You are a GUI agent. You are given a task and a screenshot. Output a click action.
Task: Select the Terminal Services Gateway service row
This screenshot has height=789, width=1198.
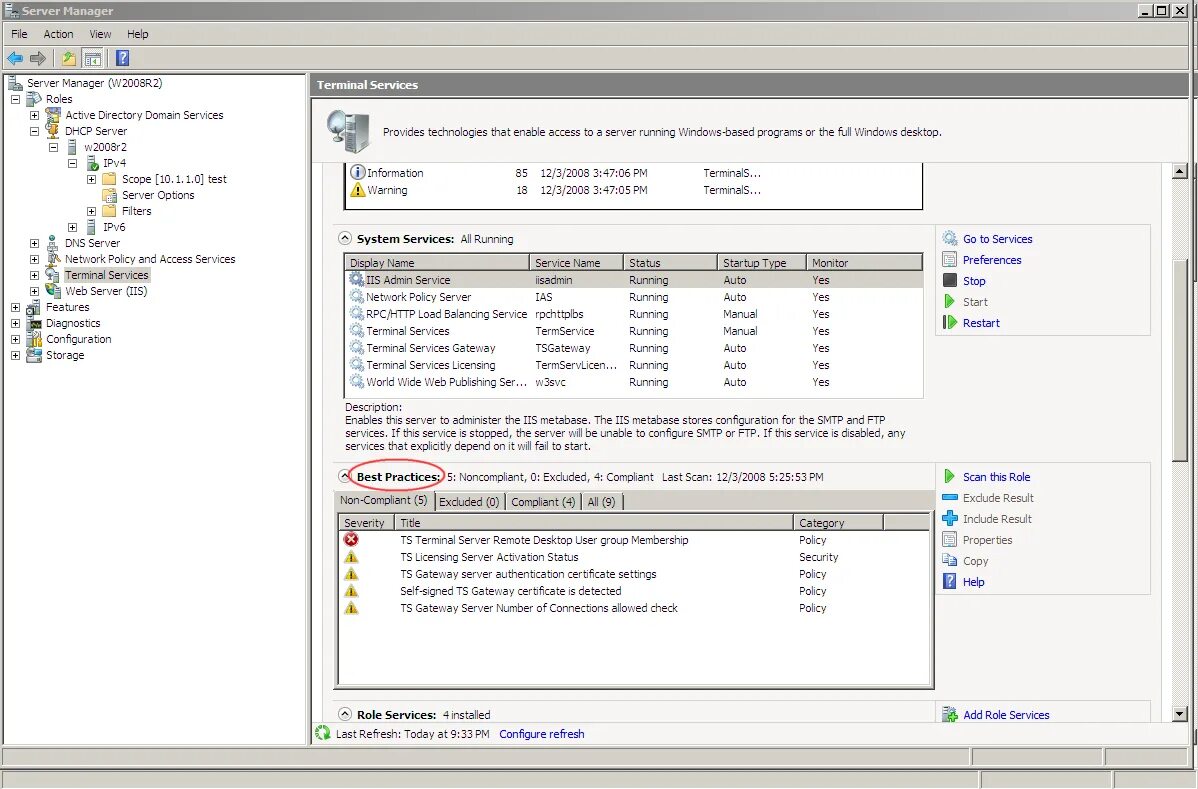[633, 348]
